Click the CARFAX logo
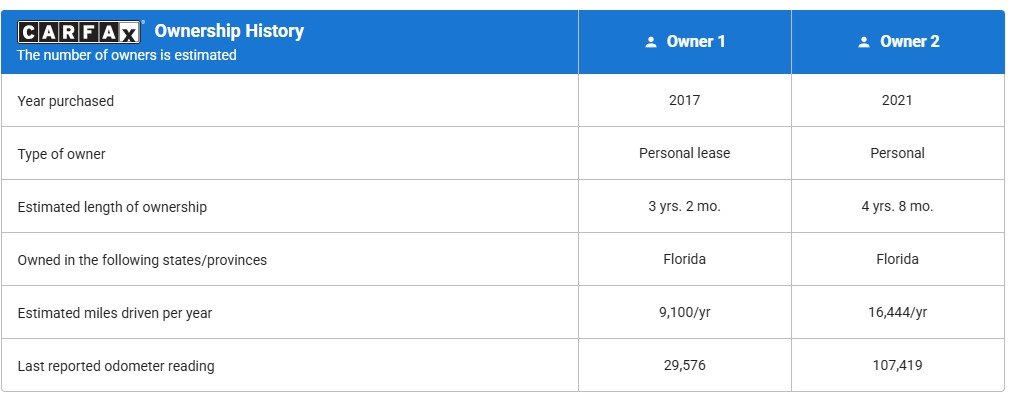Viewport: 1011px width, 403px height. tap(80, 33)
